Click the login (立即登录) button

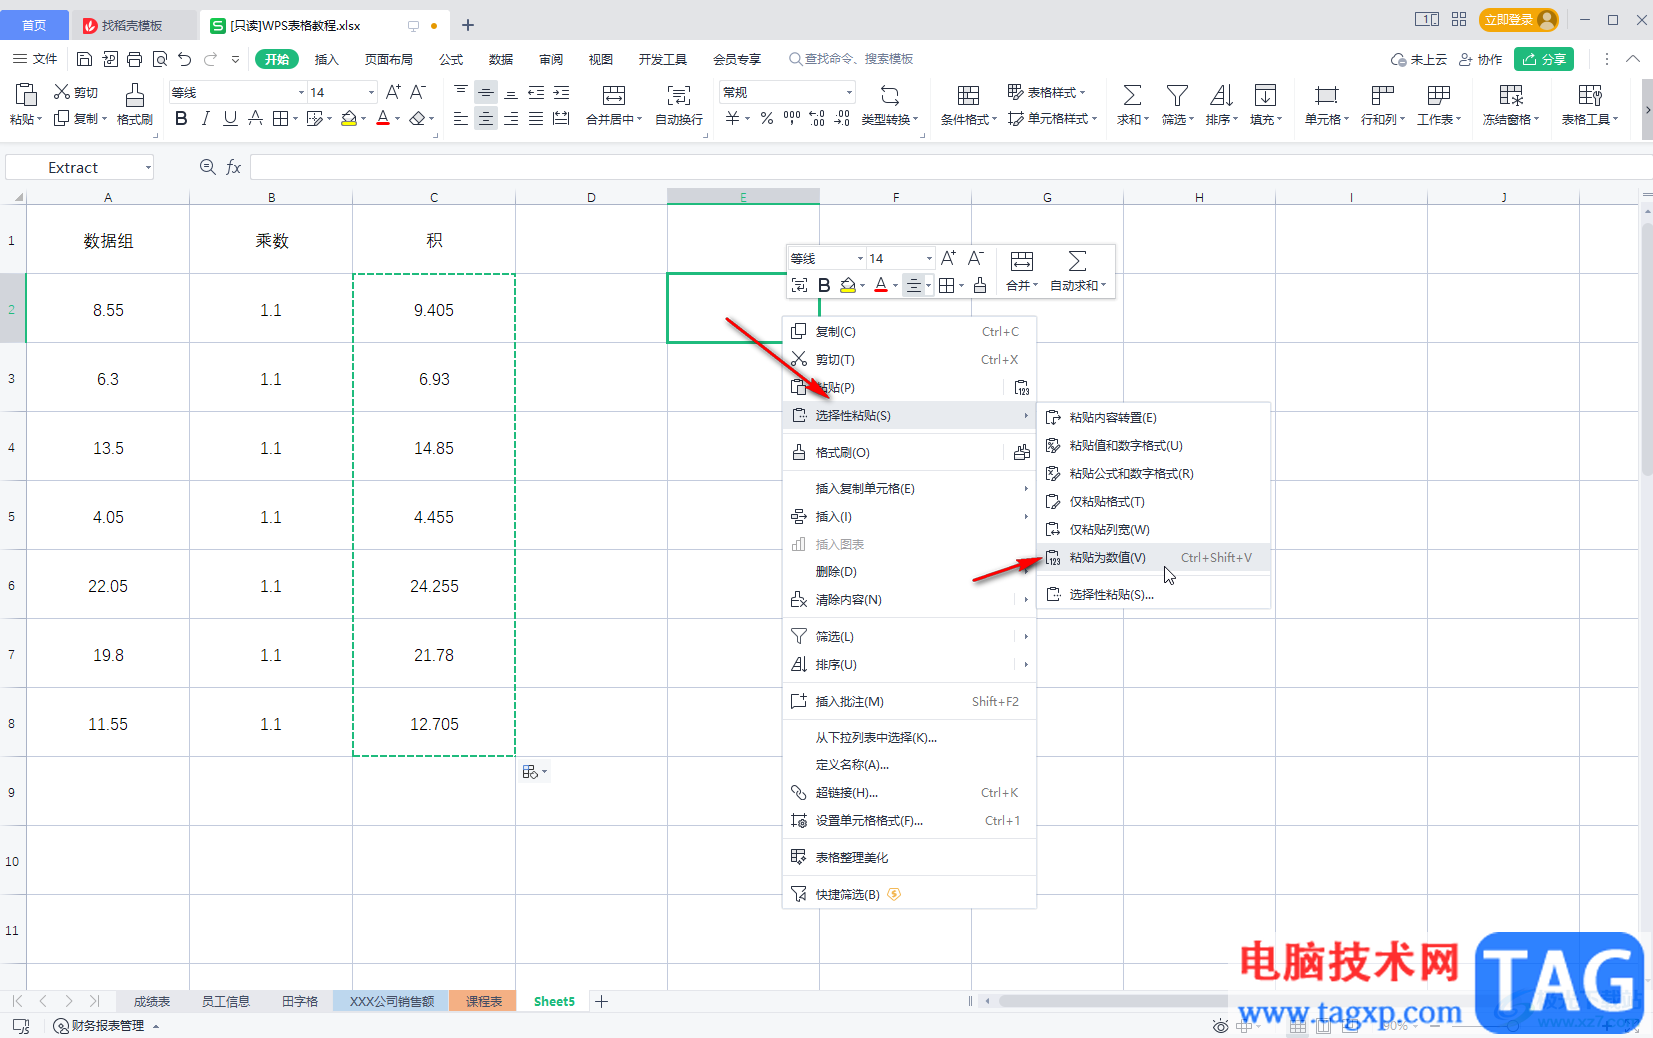(x=1518, y=20)
